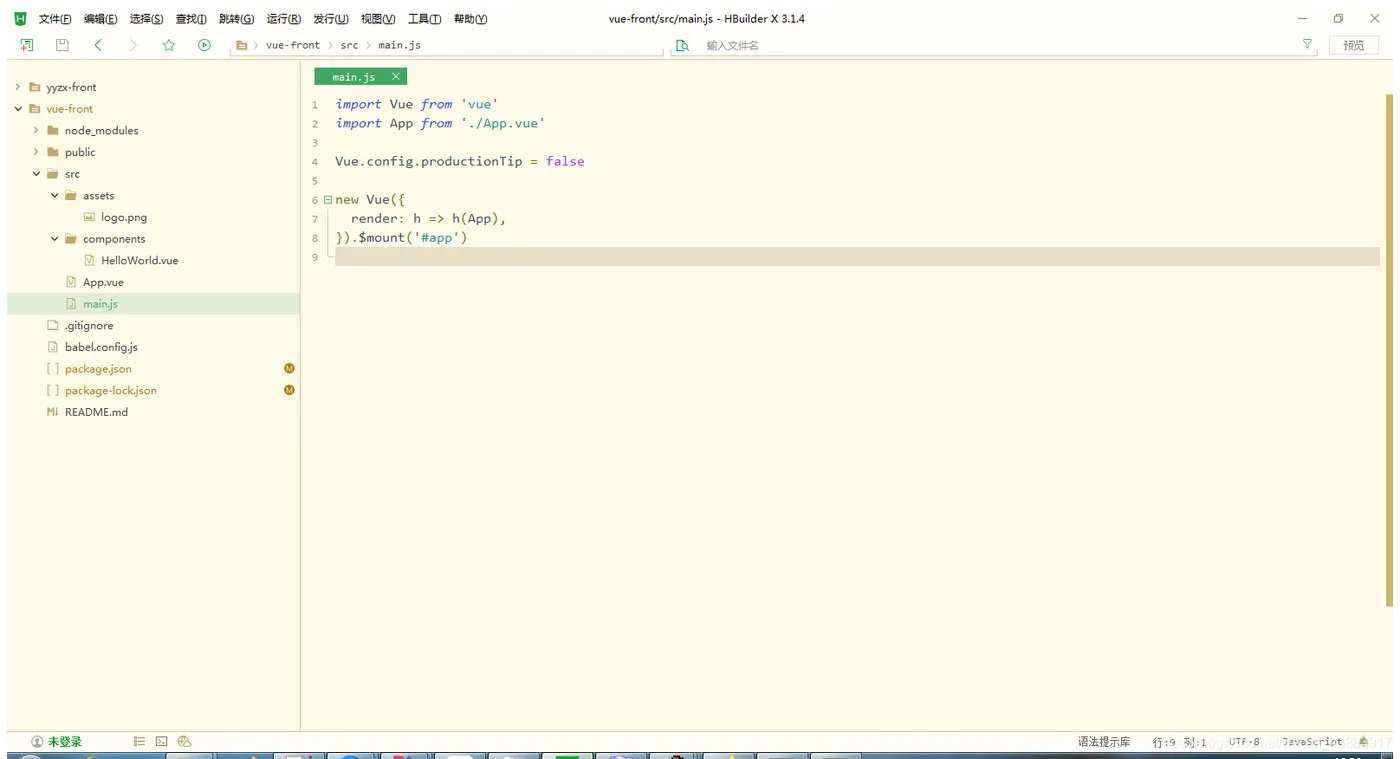Open HelloWorld.vue in file tree
This screenshot has height=759, width=1400.
[139, 260]
